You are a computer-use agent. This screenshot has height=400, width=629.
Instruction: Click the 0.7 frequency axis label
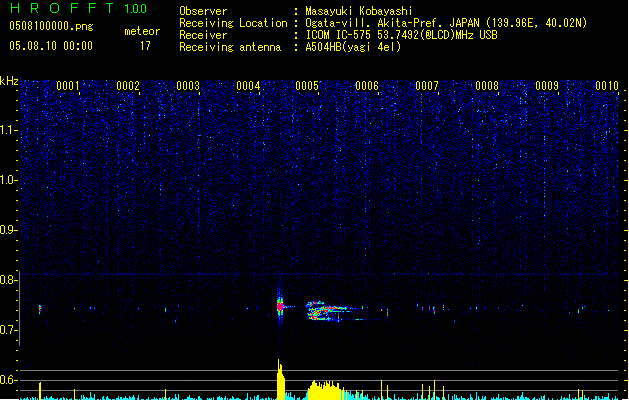click(8, 330)
